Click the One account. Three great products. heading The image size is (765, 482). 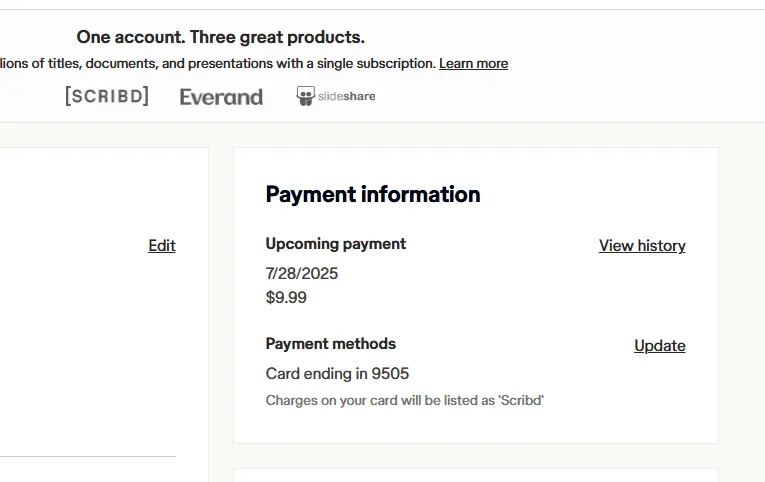pyautogui.click(x=221, y=37)
